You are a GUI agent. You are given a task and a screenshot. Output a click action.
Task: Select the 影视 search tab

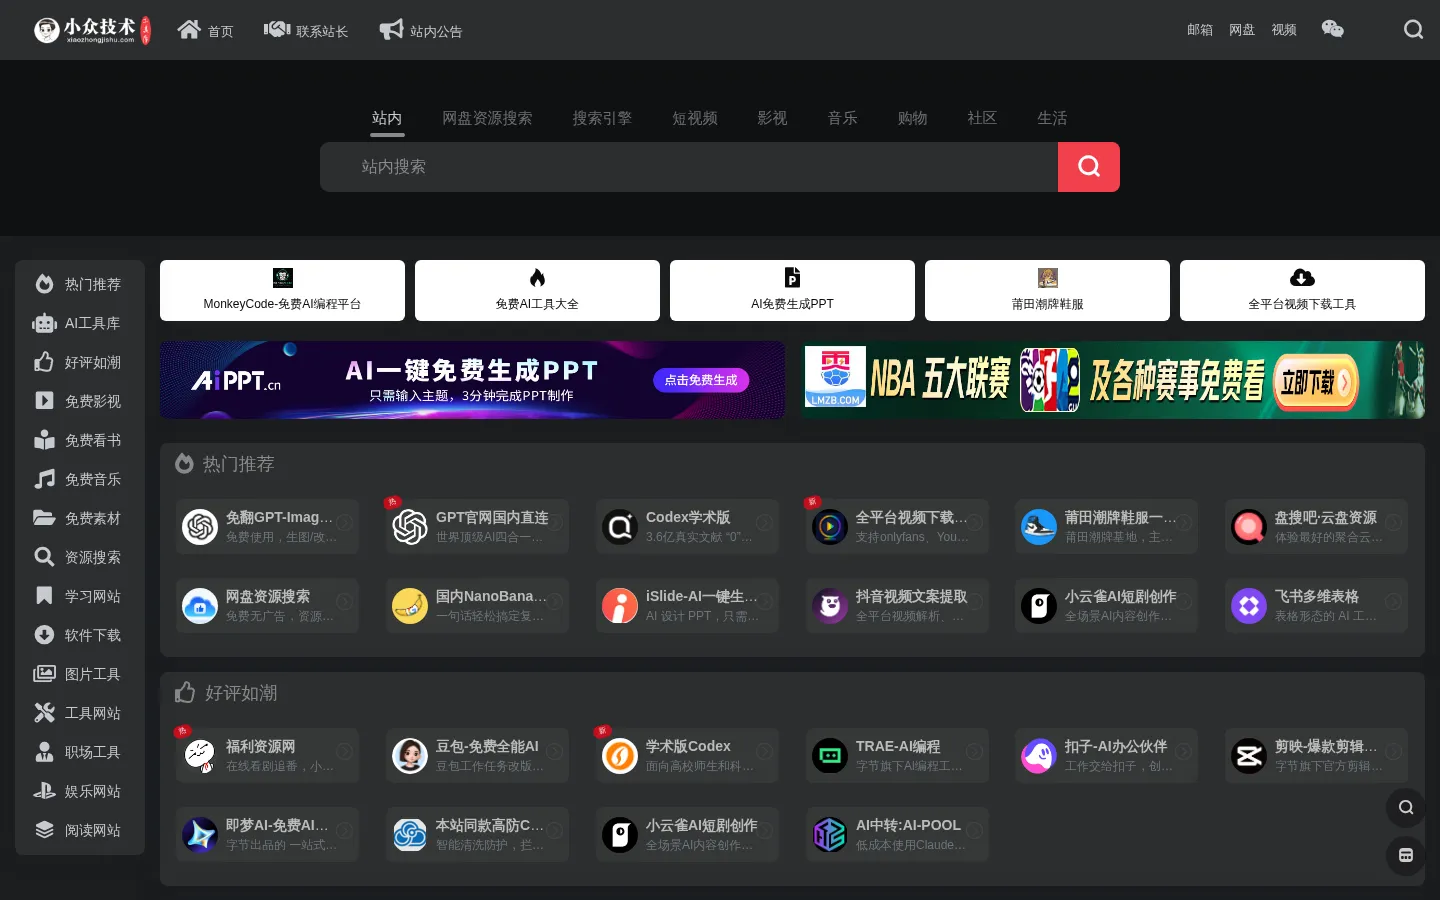[772, 118]
